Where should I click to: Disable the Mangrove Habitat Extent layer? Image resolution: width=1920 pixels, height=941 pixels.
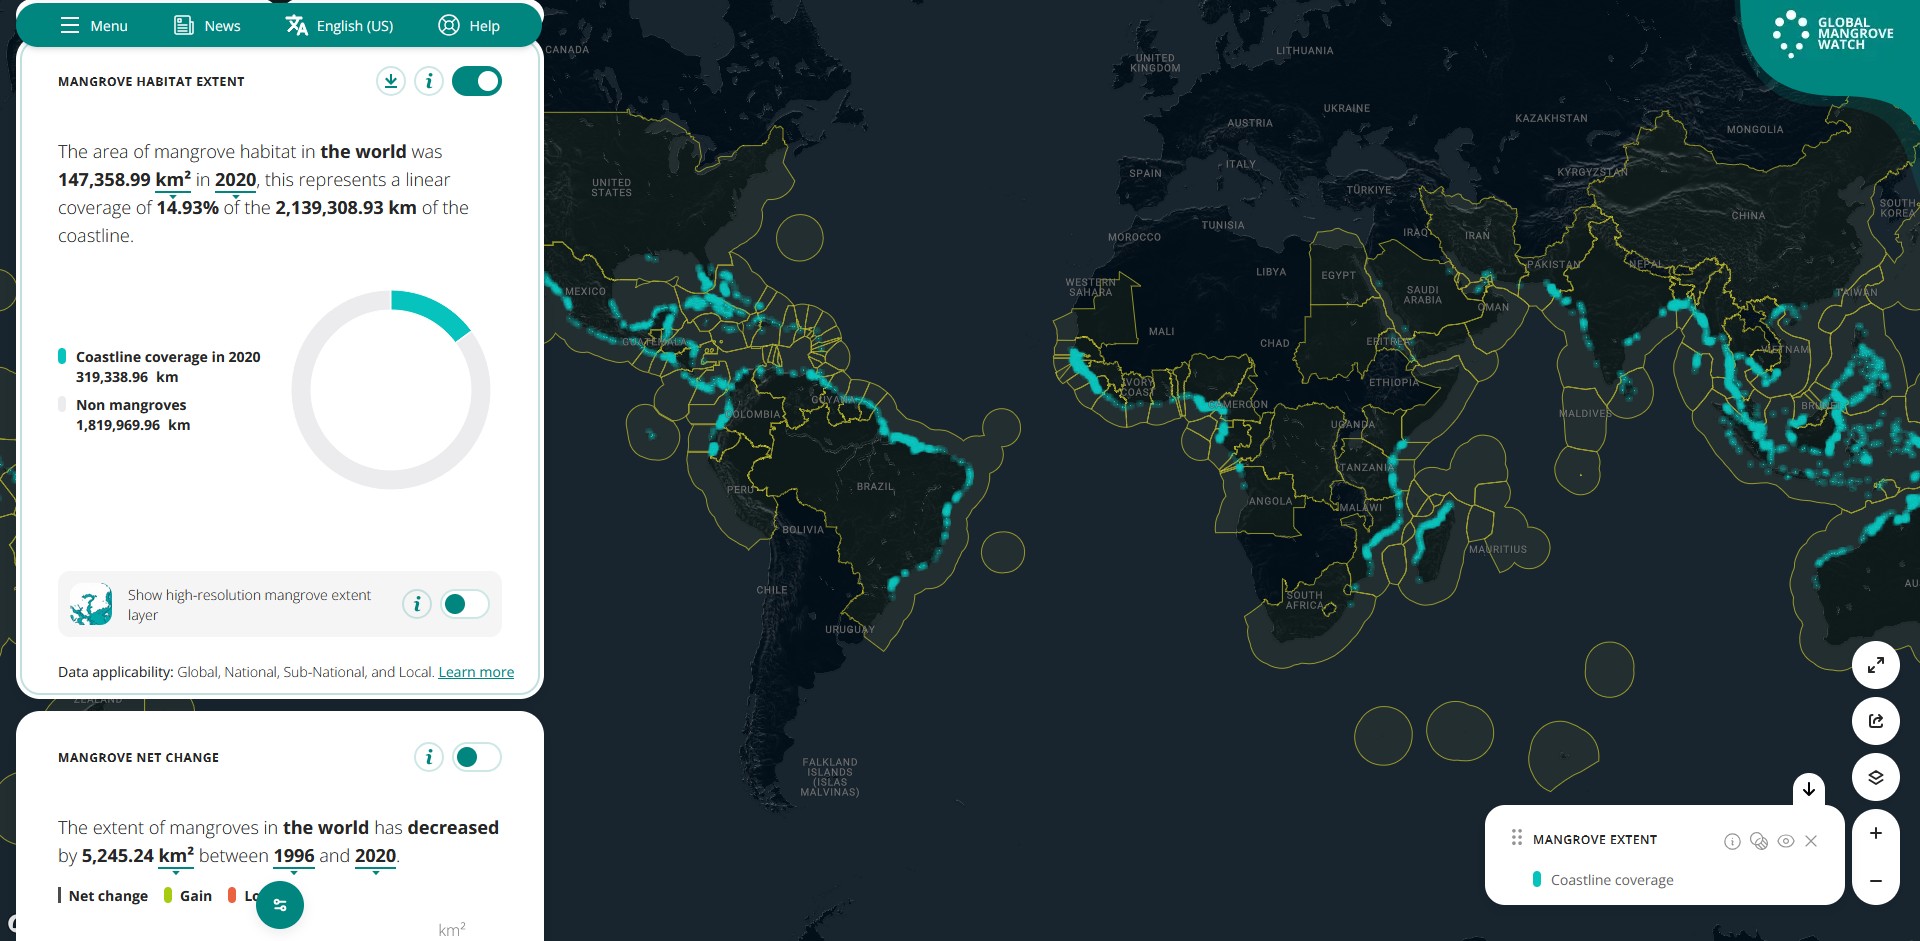[x=477, y=81]
